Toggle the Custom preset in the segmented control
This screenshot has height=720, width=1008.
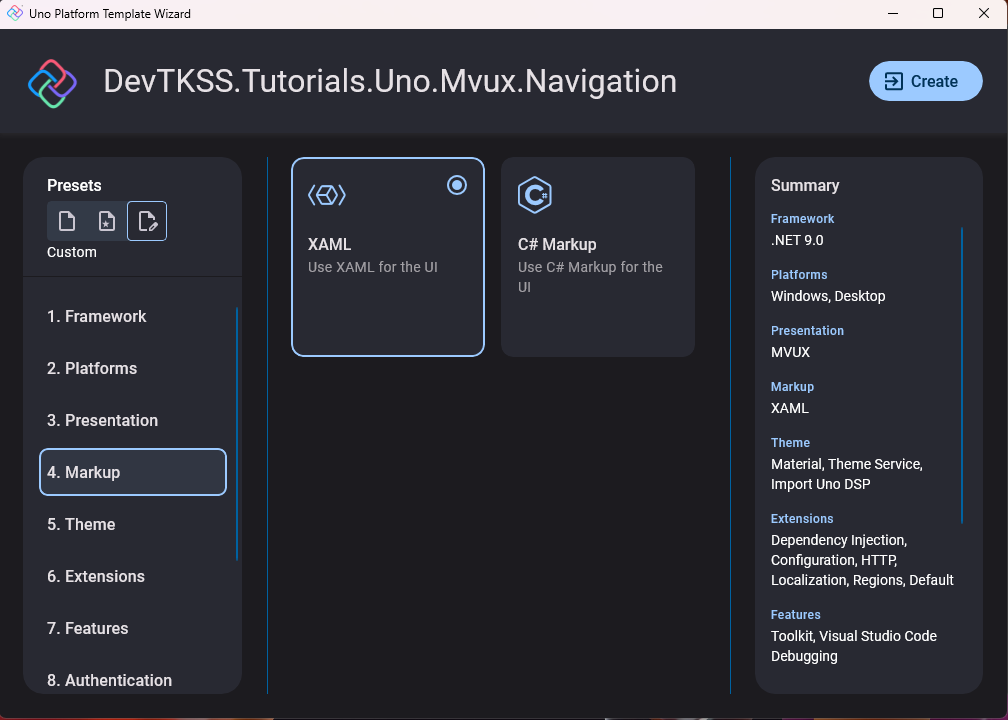(x=147, y=221)
